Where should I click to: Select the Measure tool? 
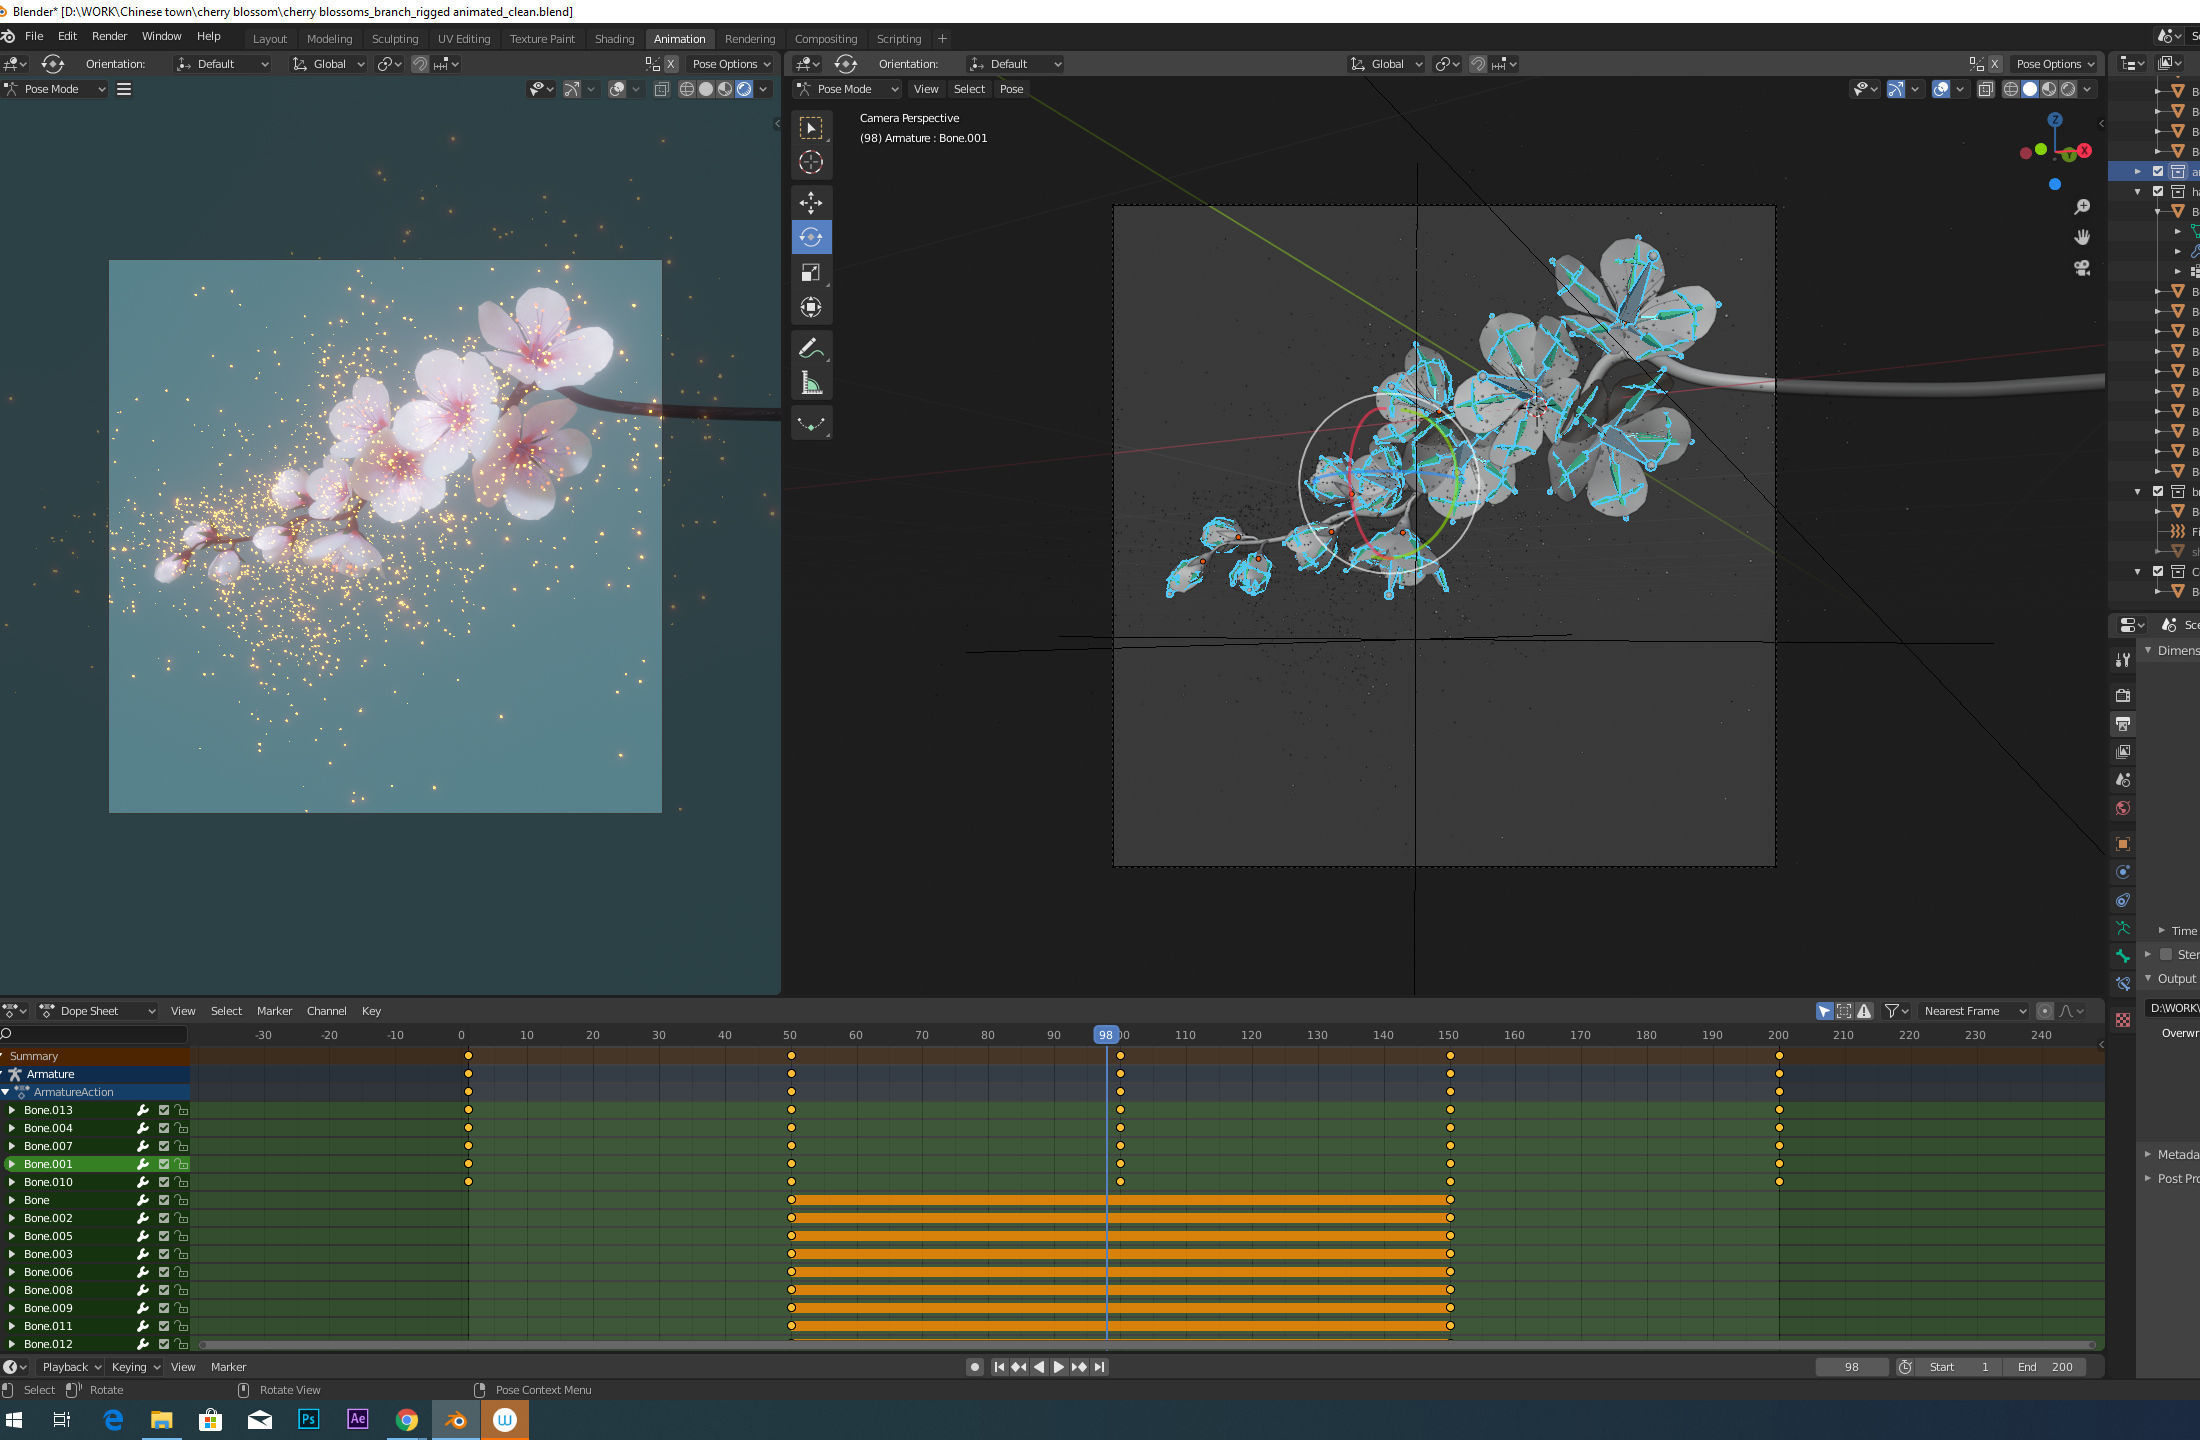(x=811, y=383)
